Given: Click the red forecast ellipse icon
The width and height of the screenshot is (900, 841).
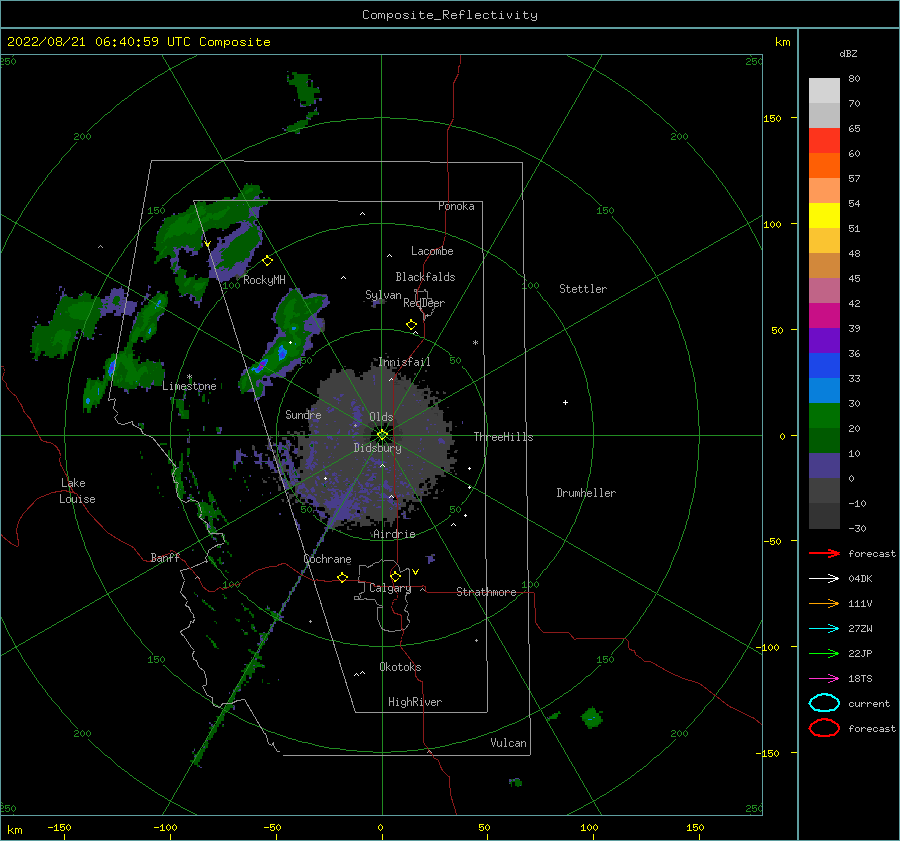Looking at the screenshot, I should point(824,728).
